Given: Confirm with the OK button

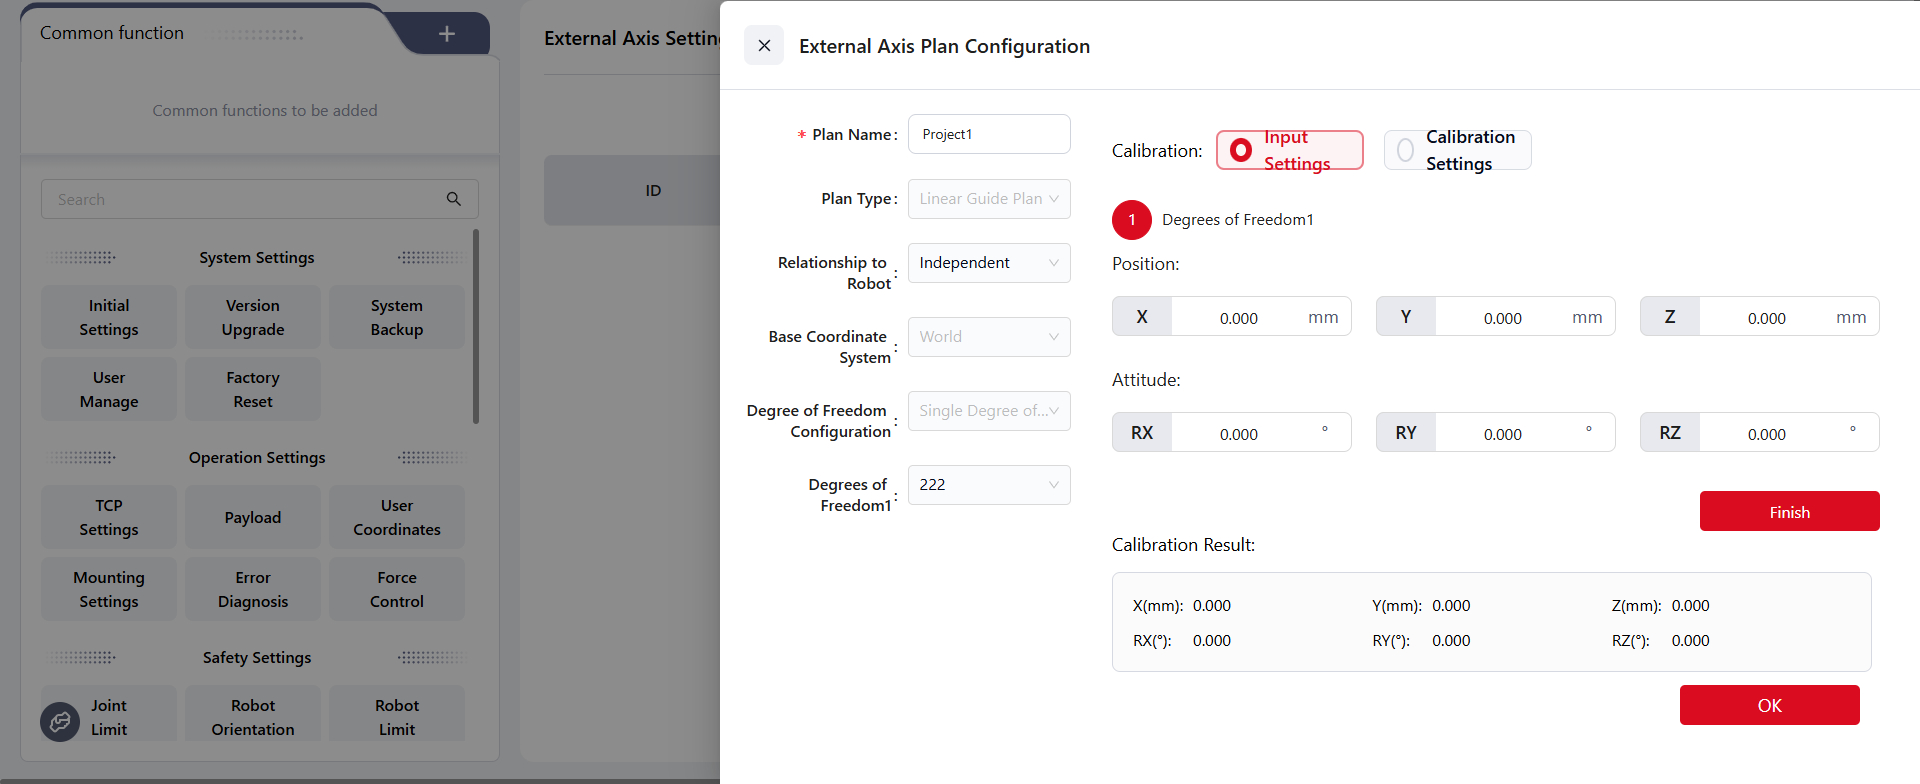Looking at the screenshot, I should [1769, 705].
